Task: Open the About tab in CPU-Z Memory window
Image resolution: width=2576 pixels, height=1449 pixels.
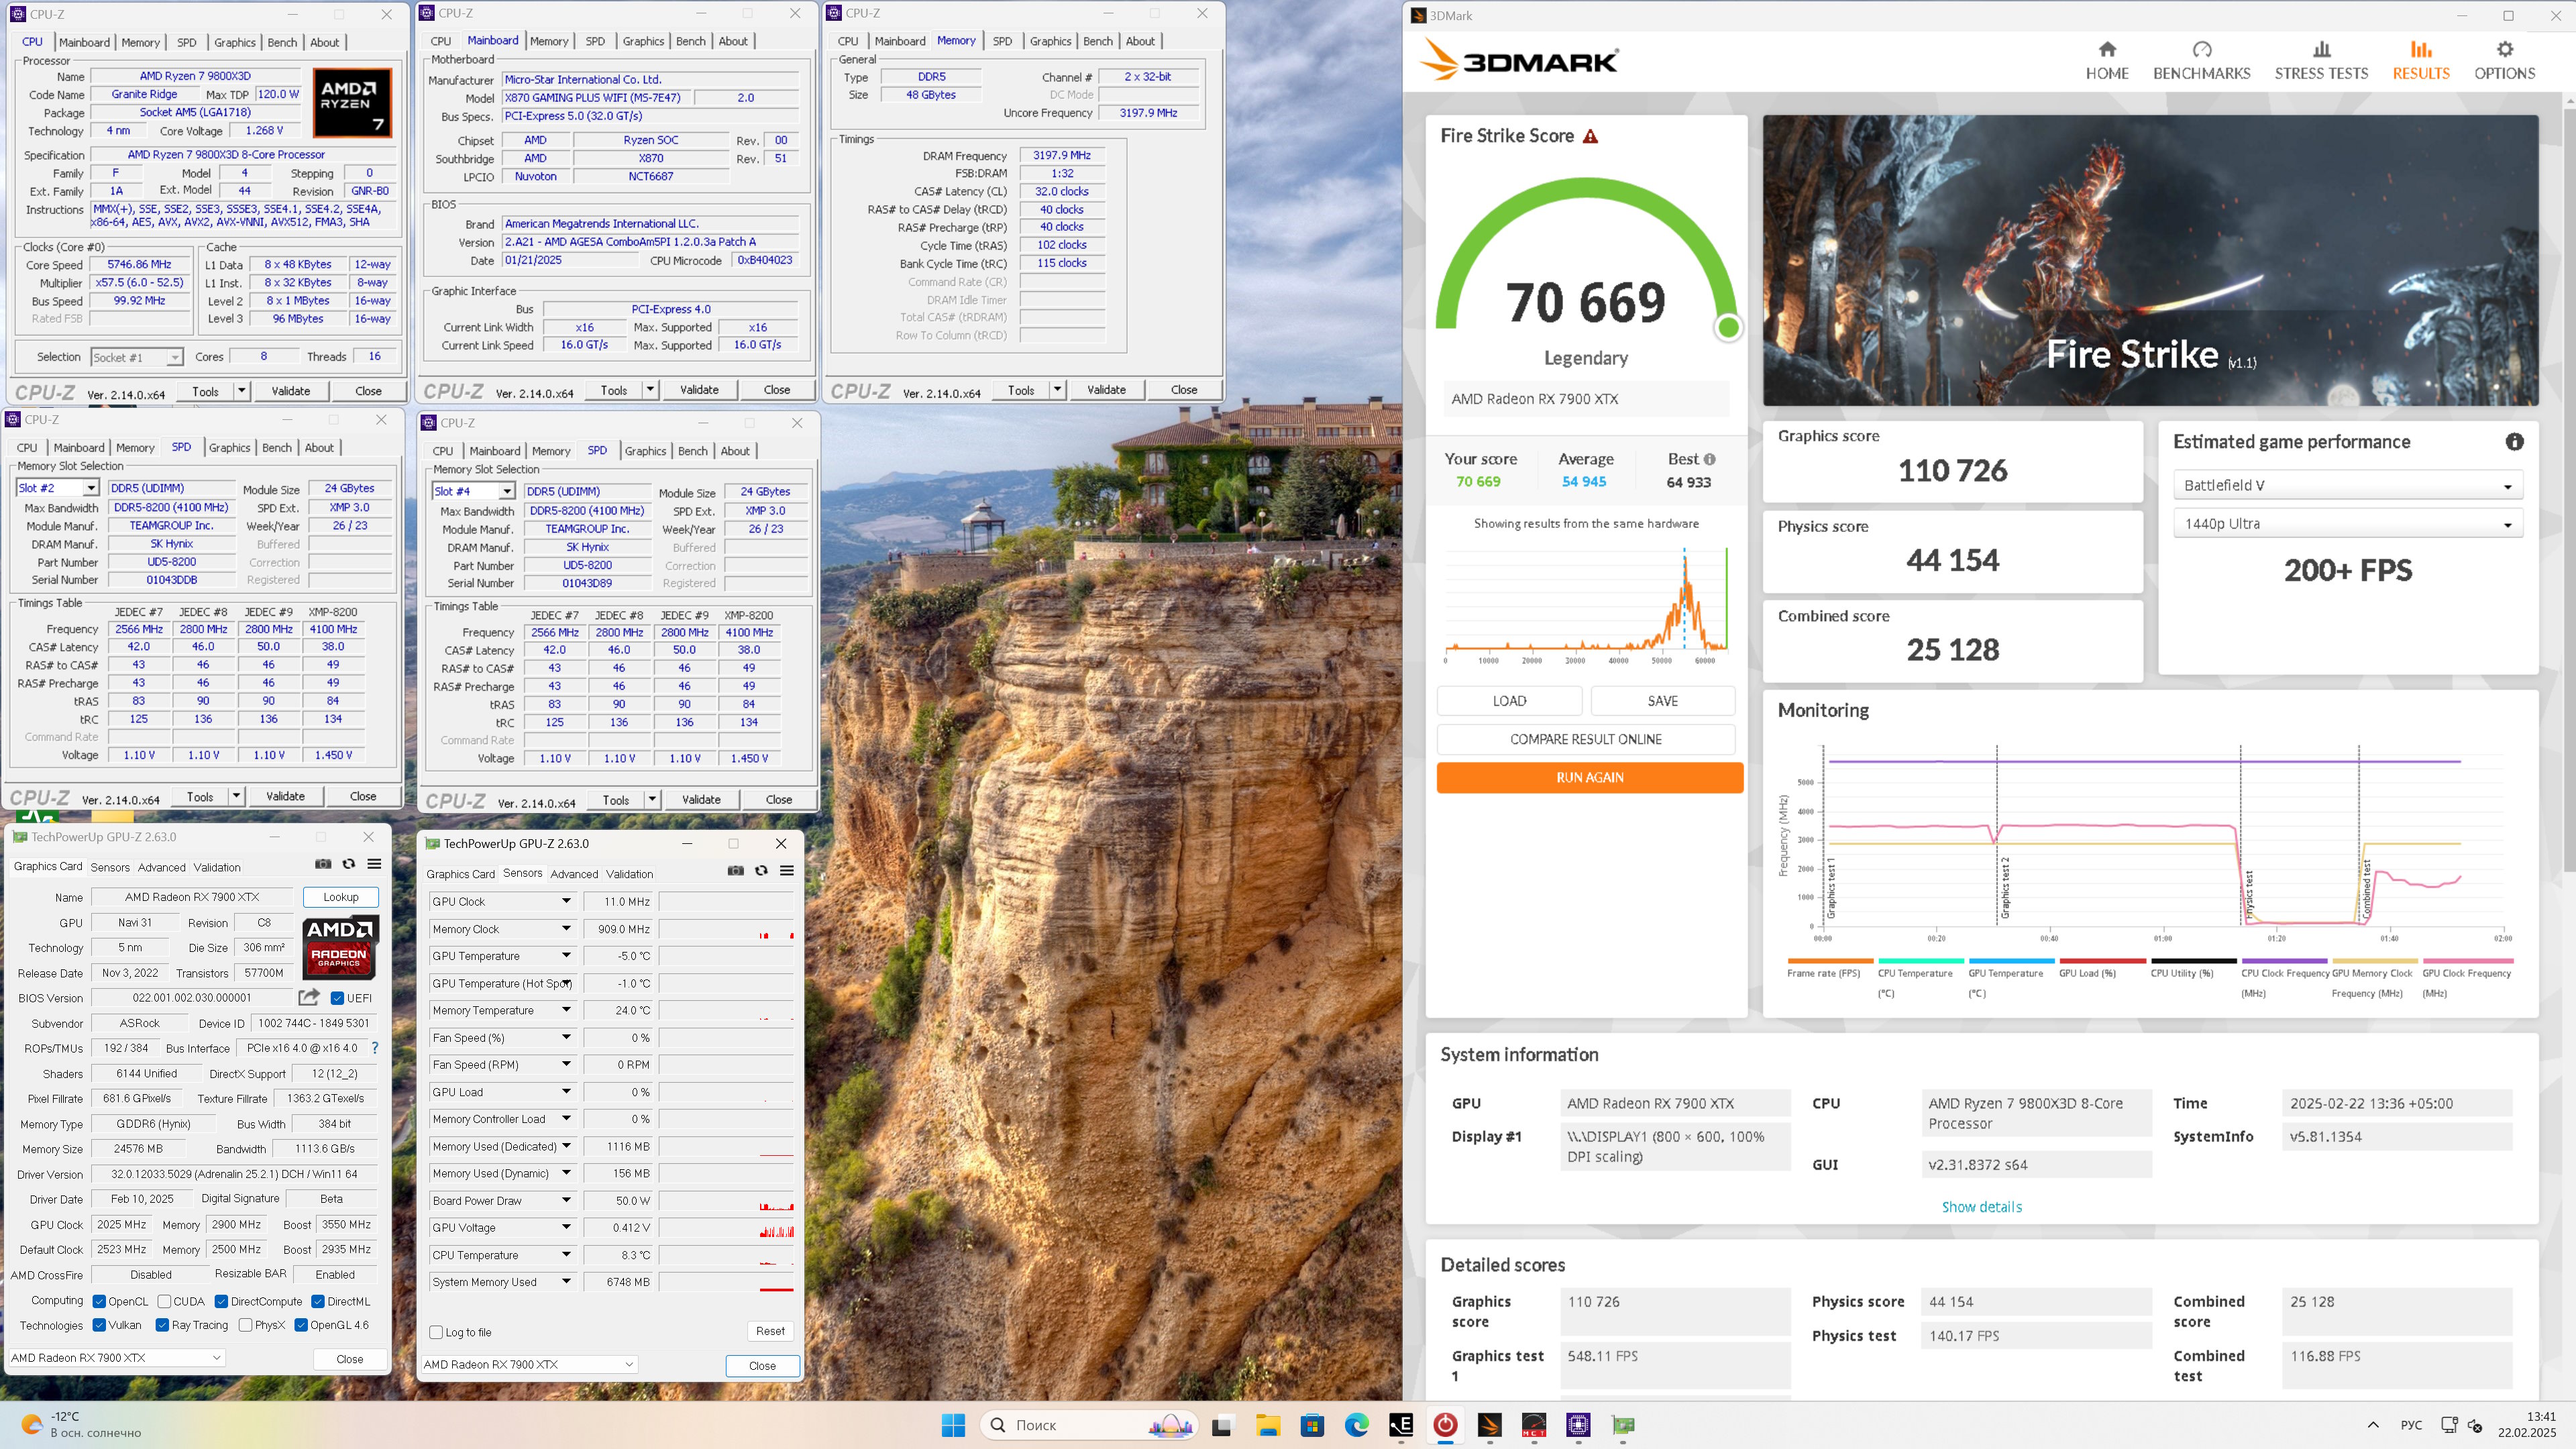Action: coord(1140,41)
